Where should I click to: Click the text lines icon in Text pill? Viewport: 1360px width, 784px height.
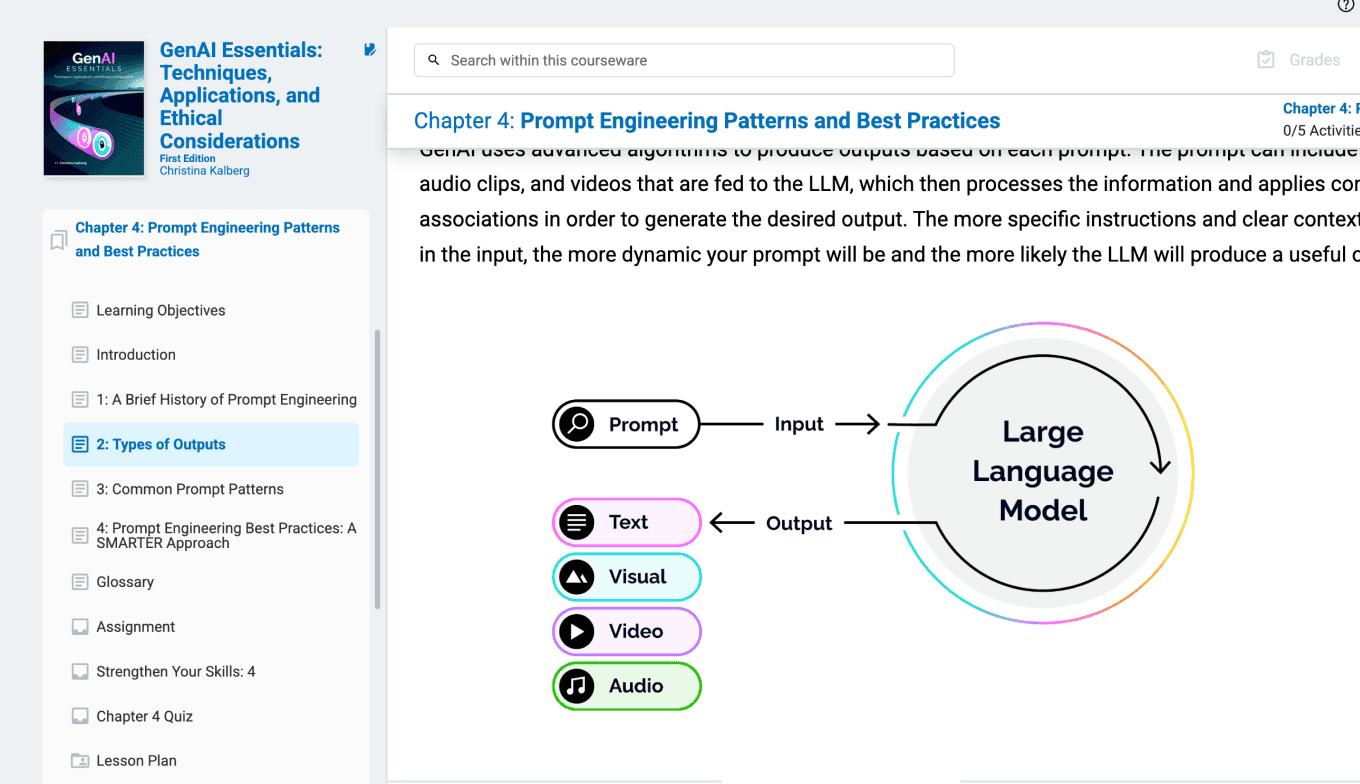pos(577,522)
